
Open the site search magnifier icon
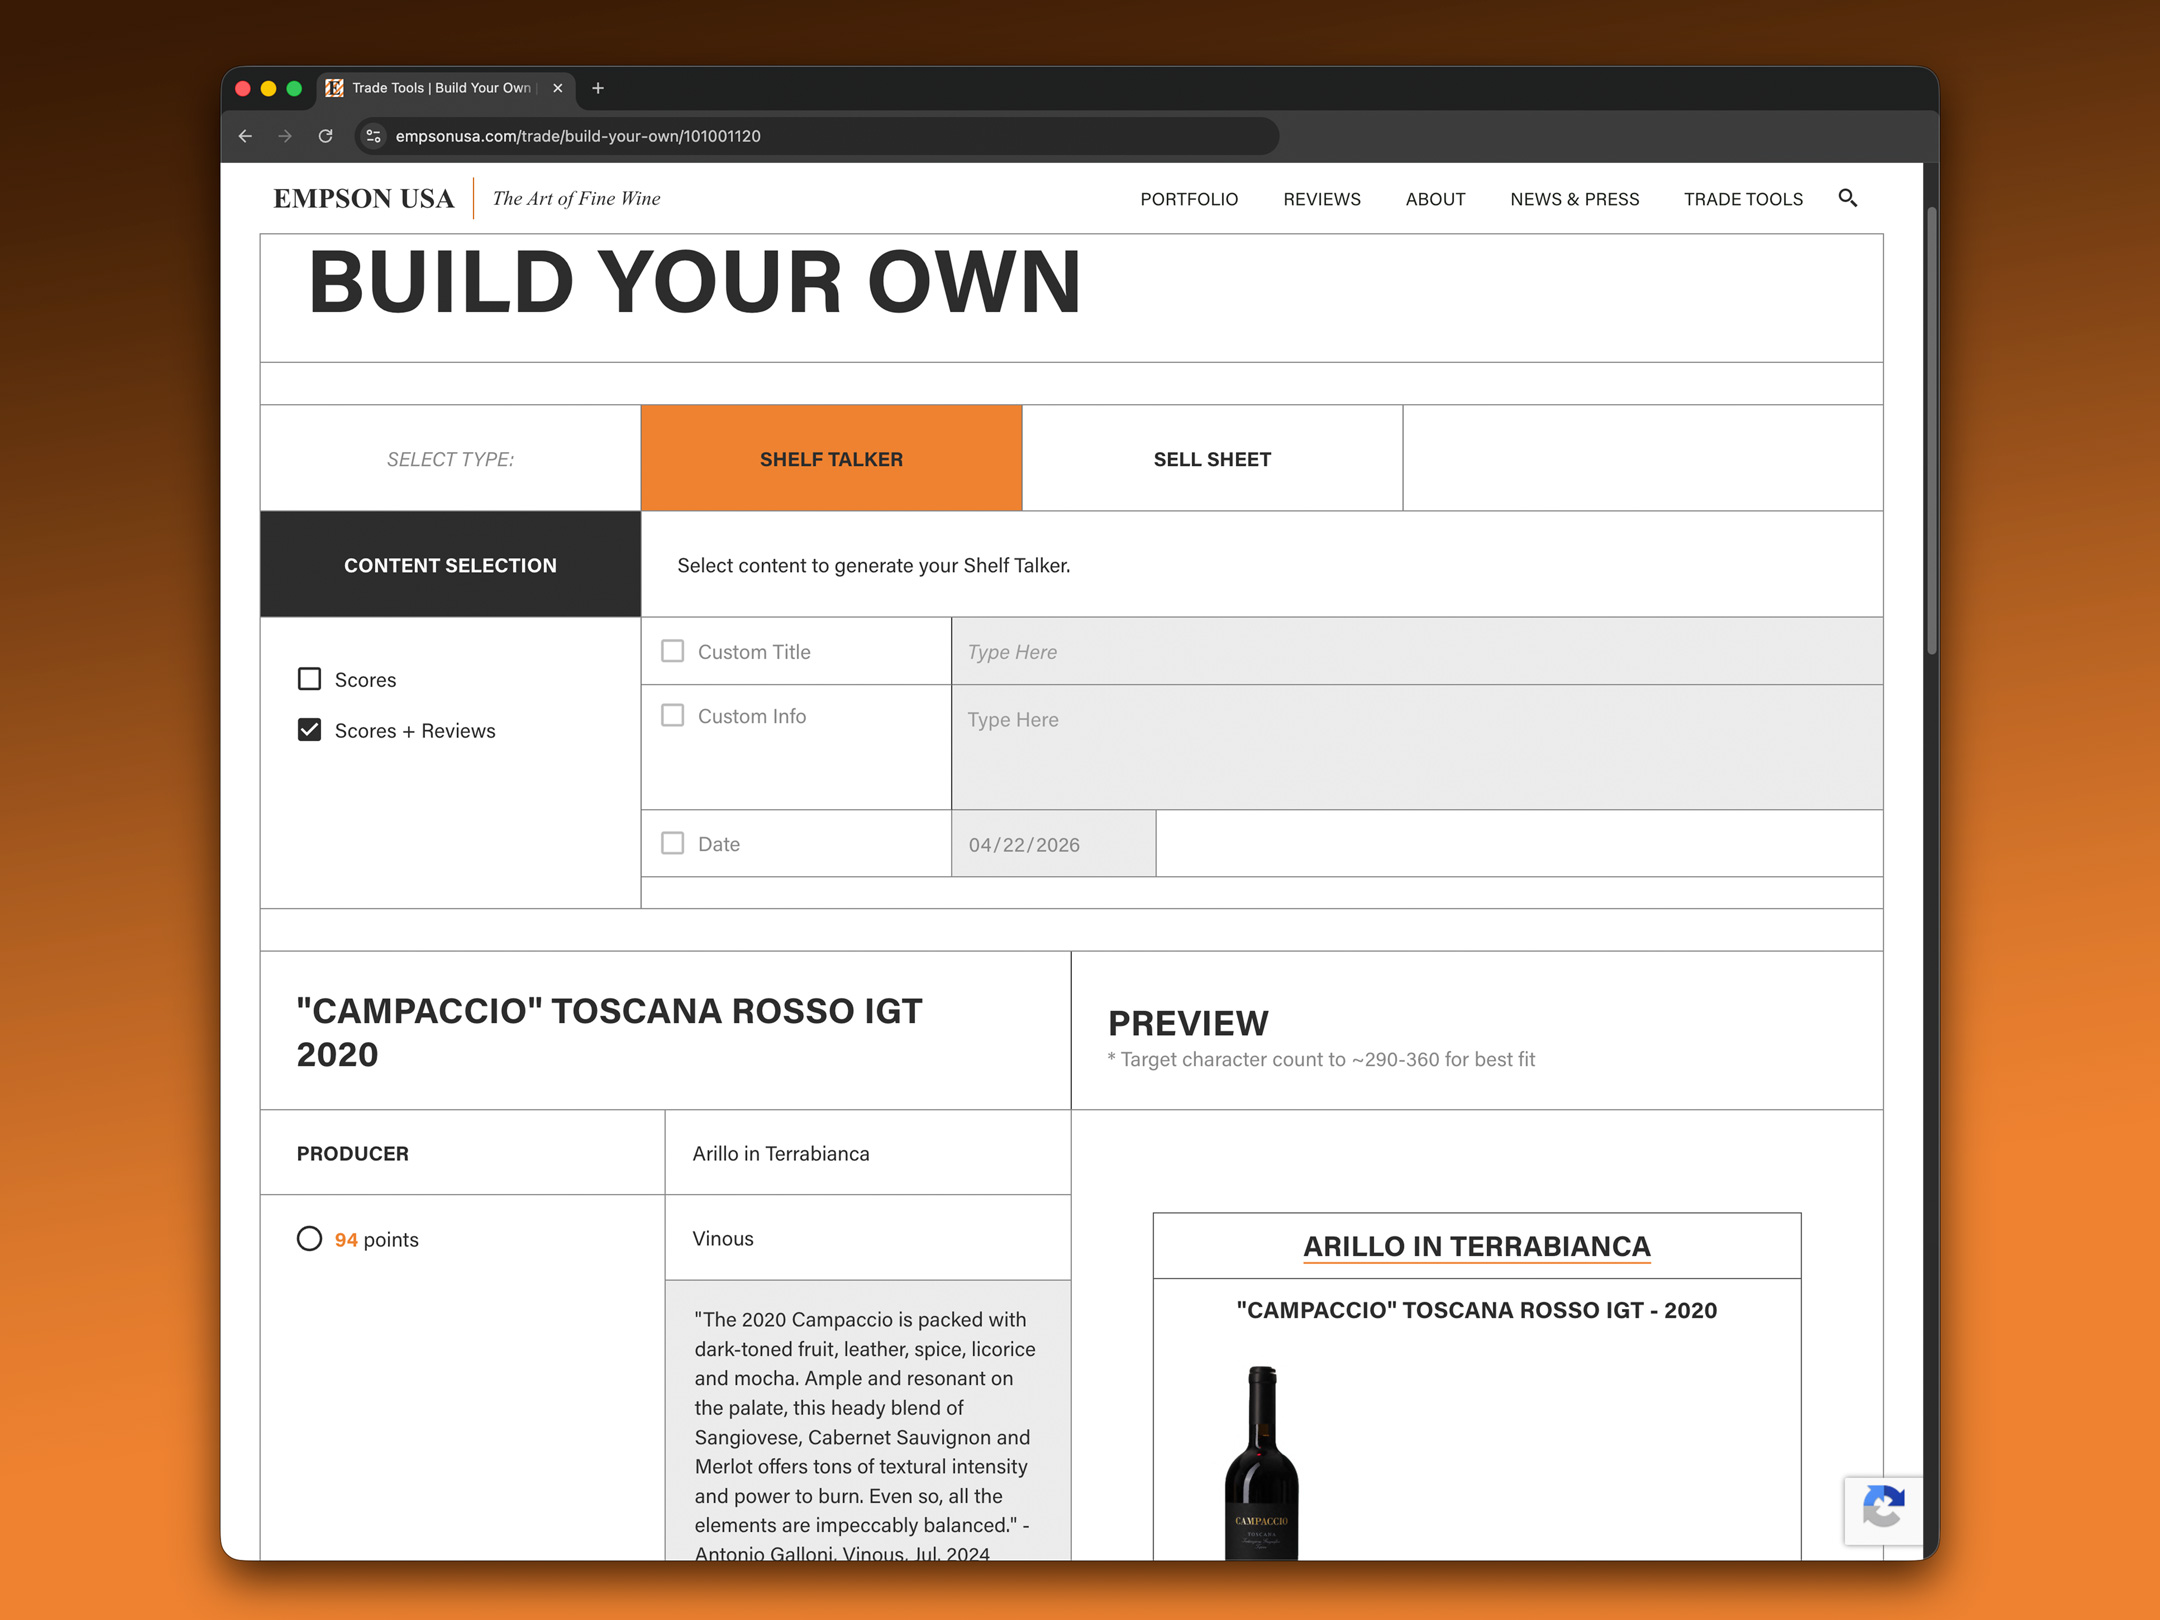click(x=1848, y=198)
